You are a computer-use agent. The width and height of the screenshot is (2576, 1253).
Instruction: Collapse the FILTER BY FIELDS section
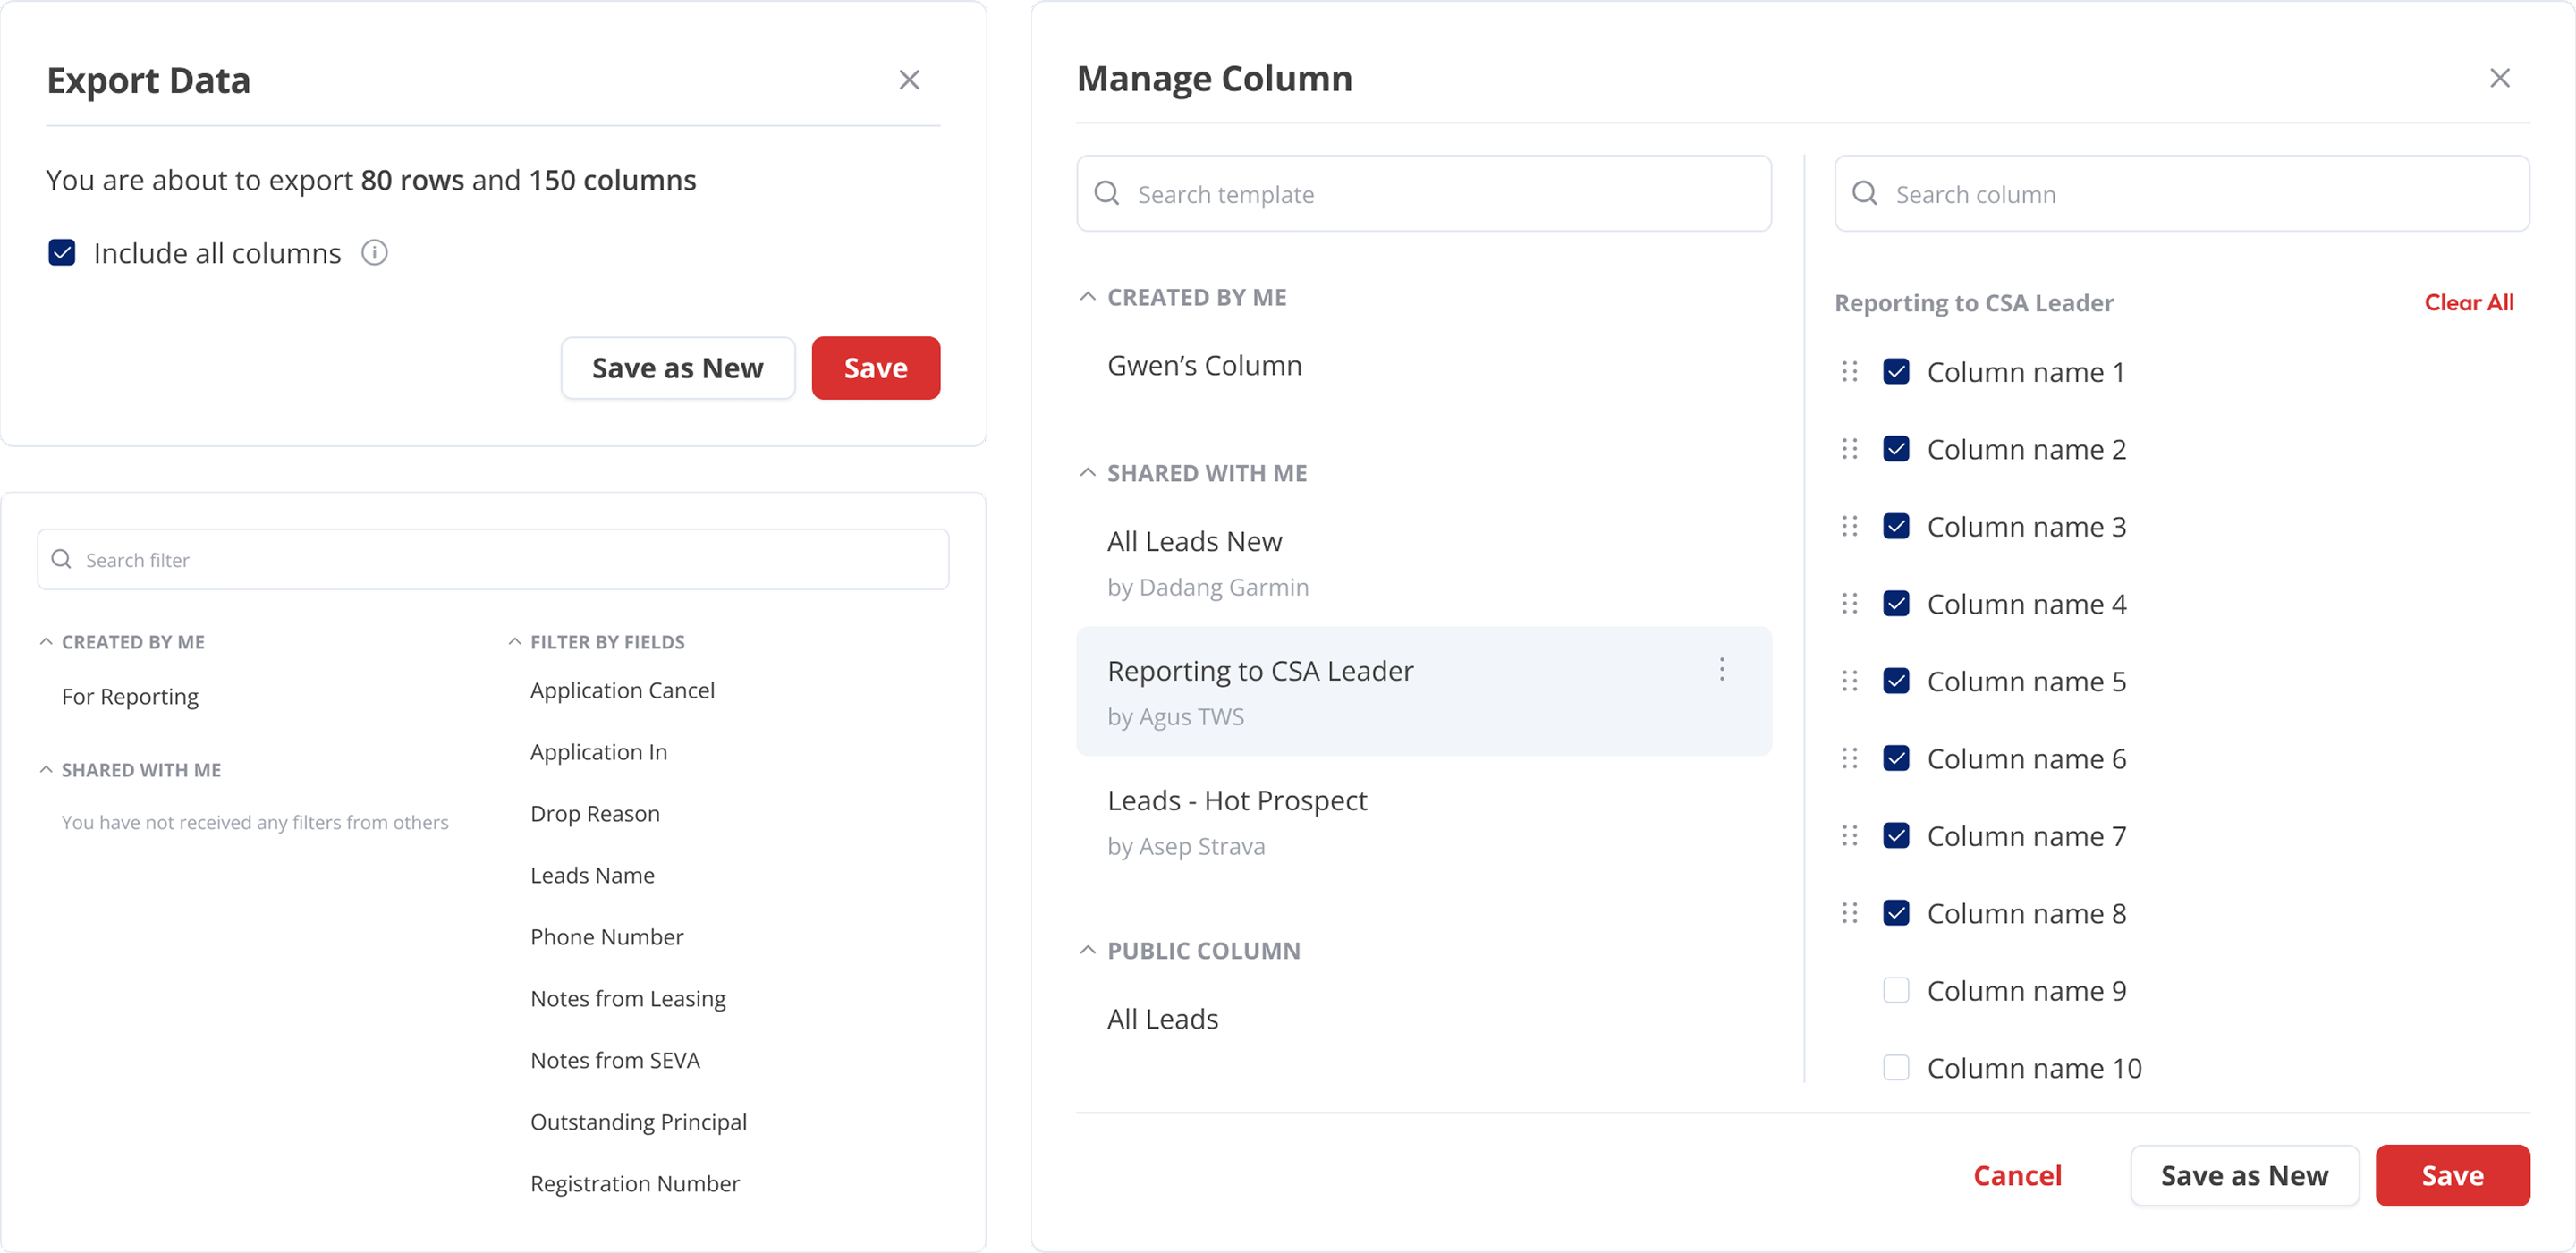pyautogui.click(x=514, y=641)
